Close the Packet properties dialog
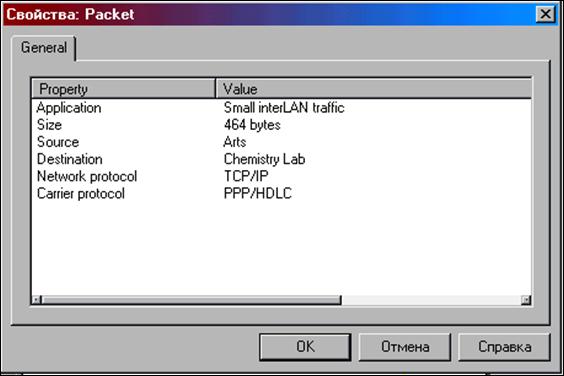This screenshot has height=376, width=564. (x=545, y=14)
